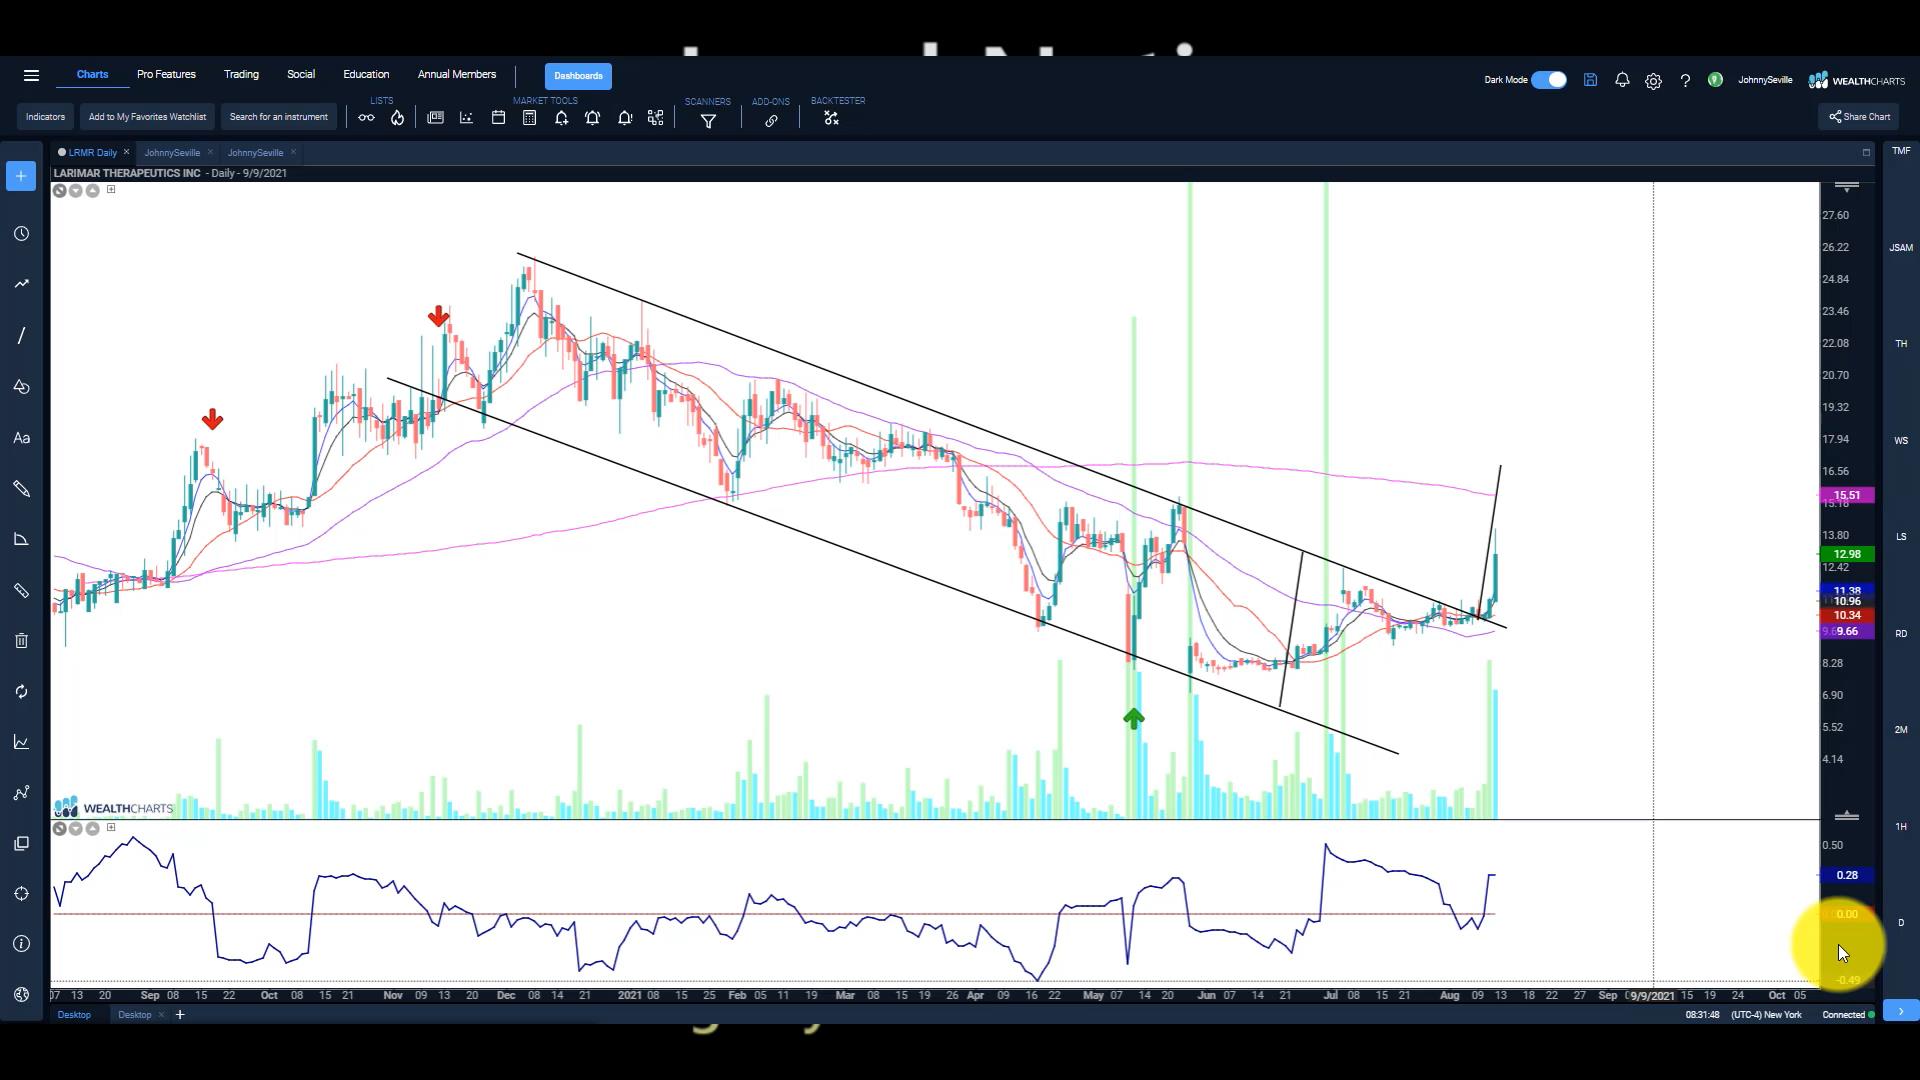
Task: Click the refresh rotate icon in sidebar
Action: click(21, 692)
